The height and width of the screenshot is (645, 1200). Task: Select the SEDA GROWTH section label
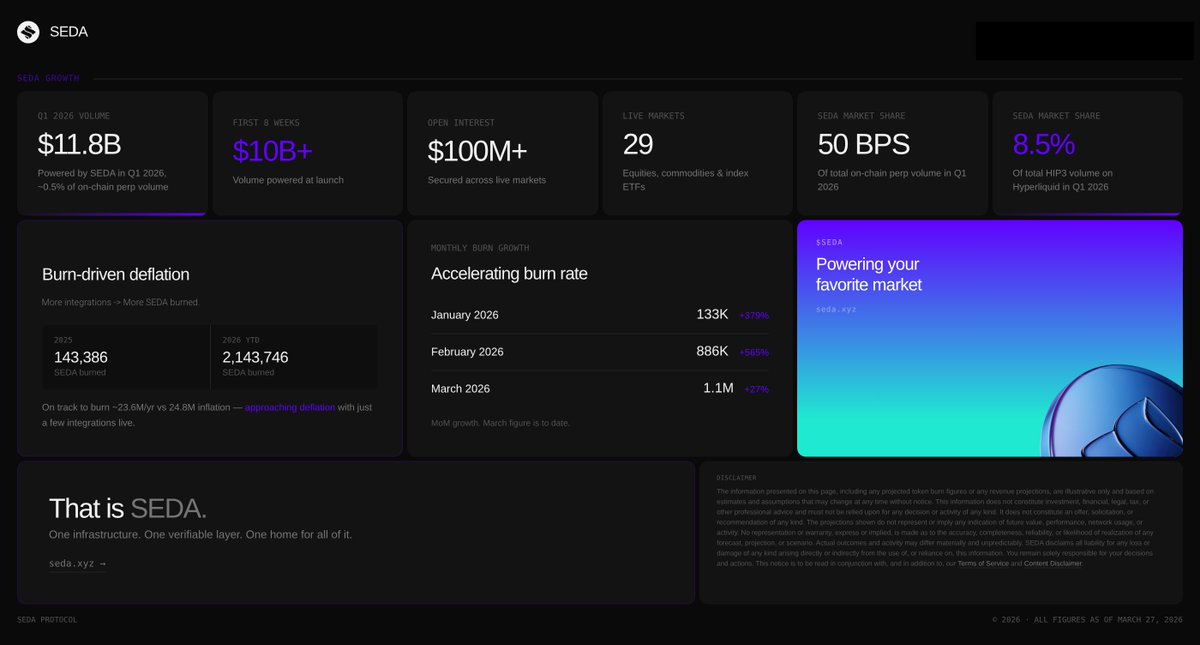(48, 78)
